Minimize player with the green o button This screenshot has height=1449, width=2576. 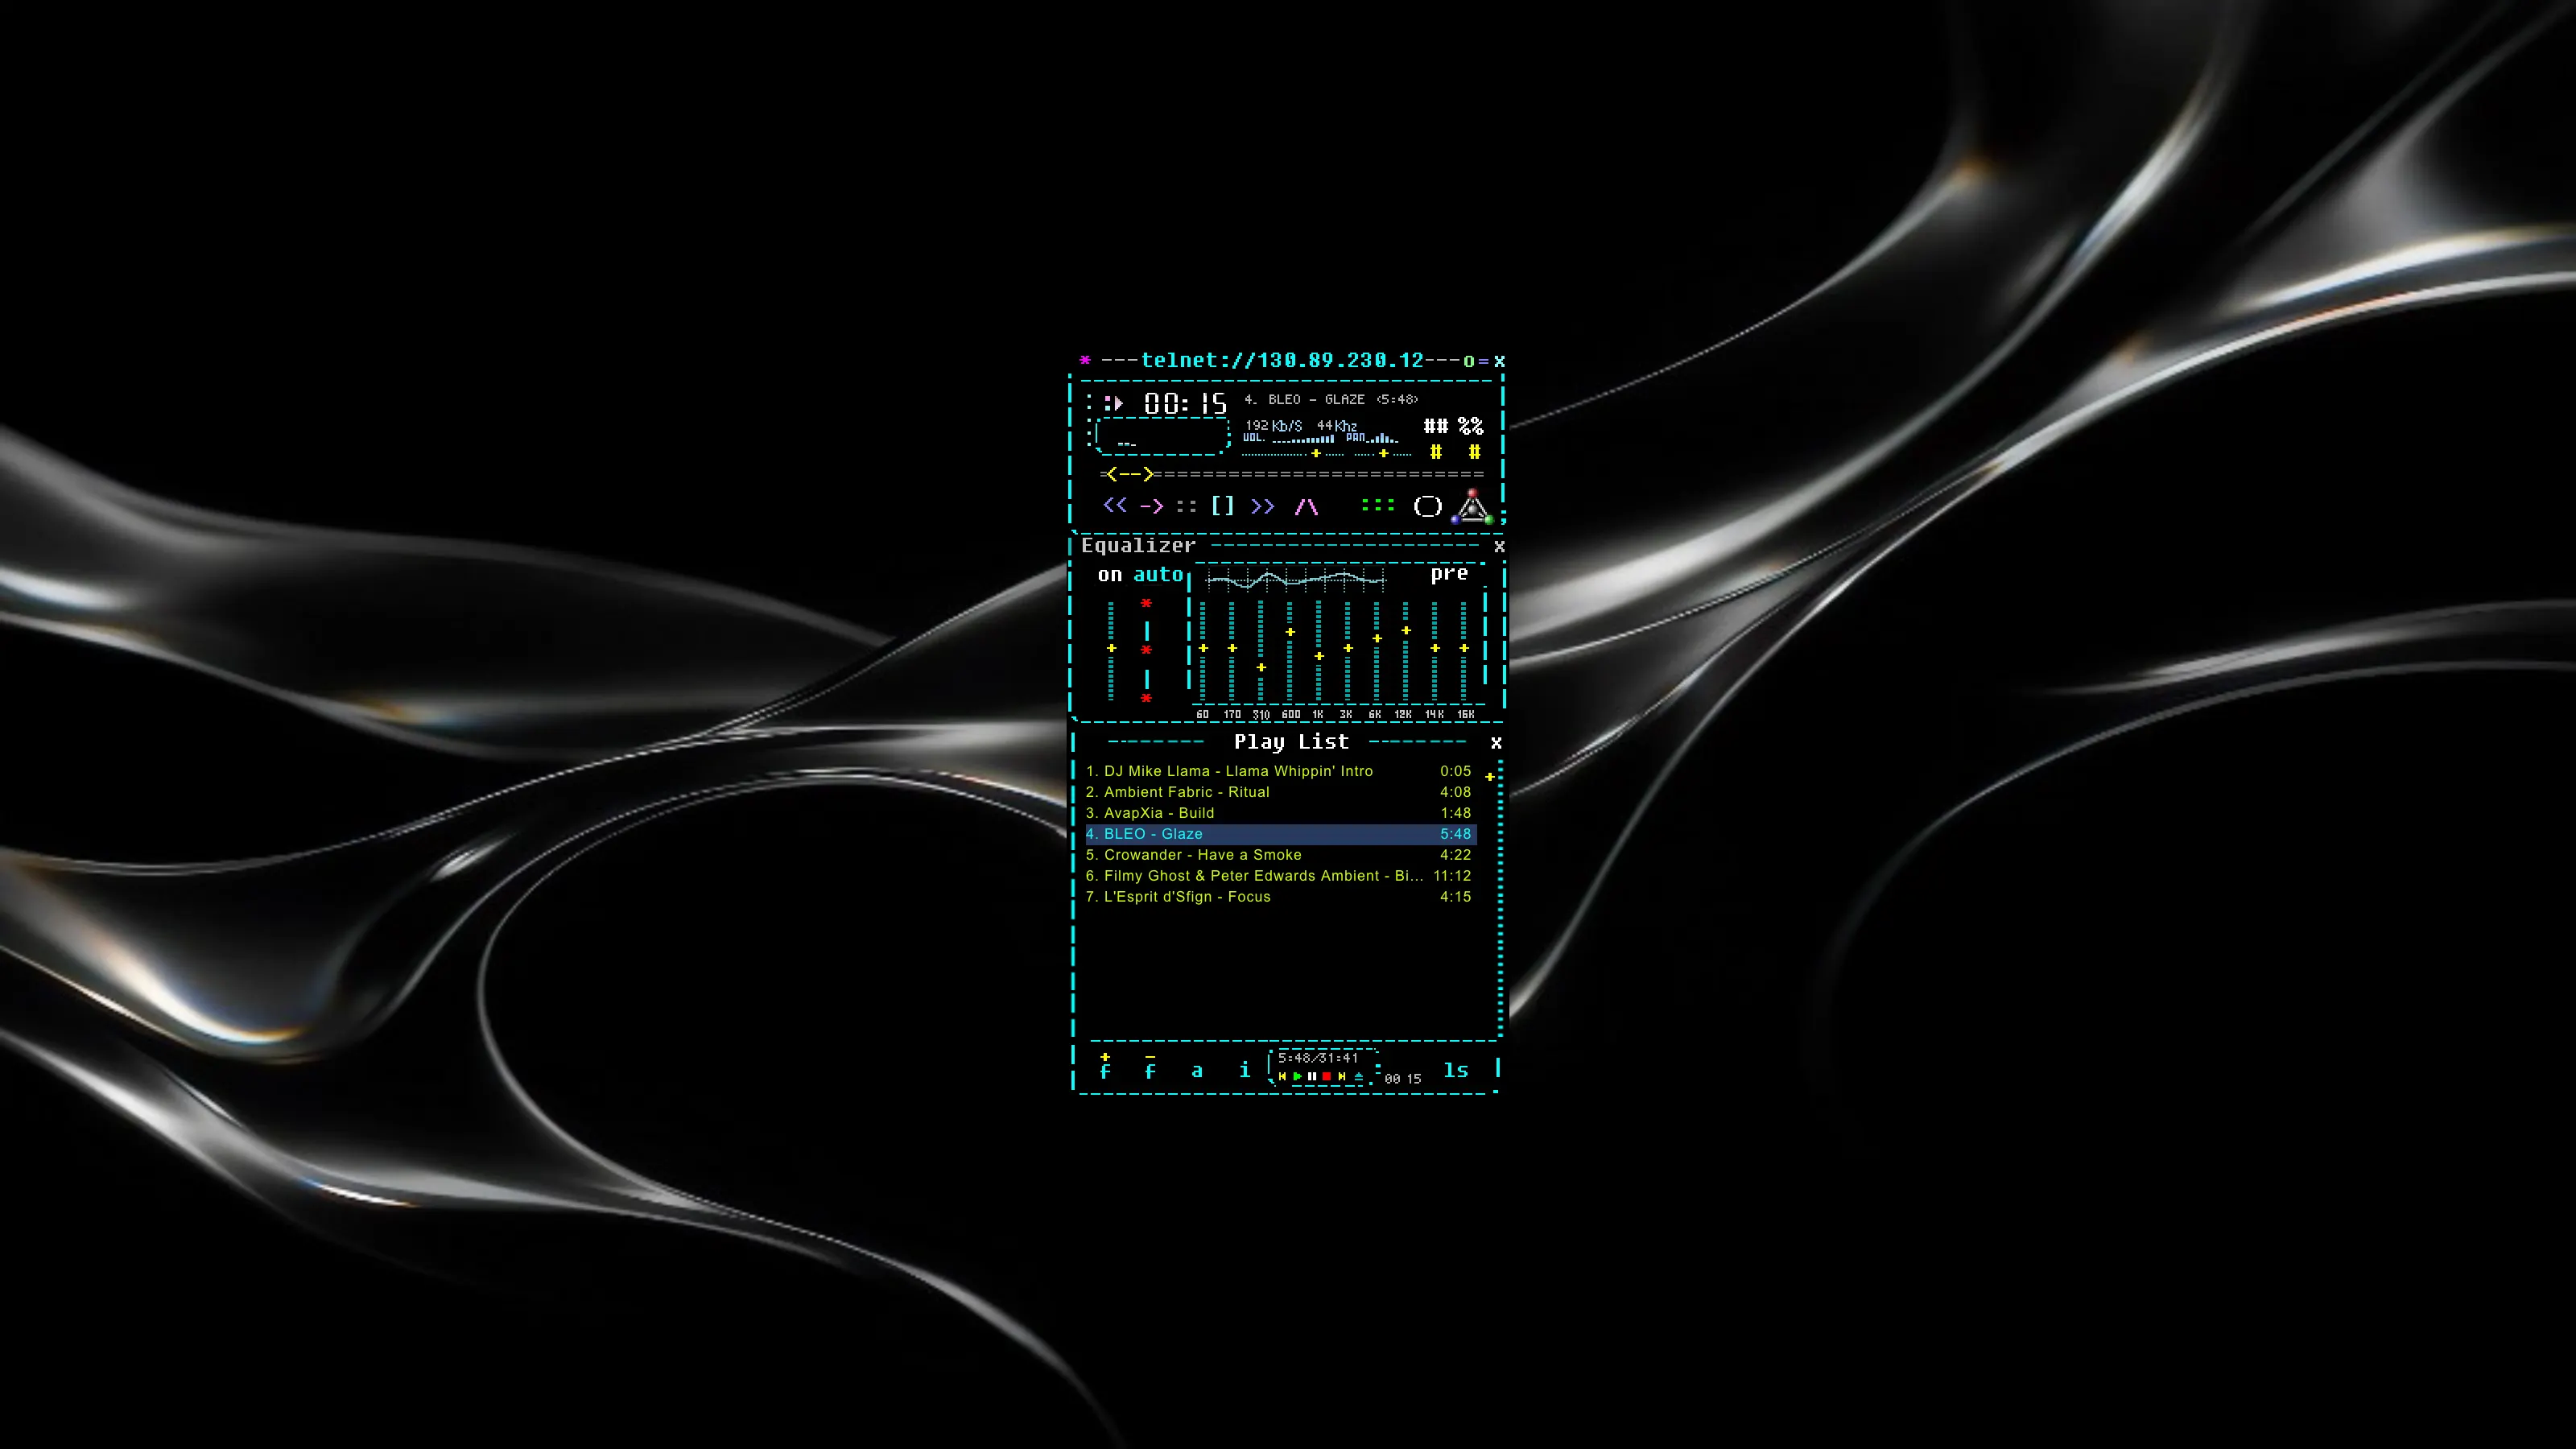[1469, 361]
